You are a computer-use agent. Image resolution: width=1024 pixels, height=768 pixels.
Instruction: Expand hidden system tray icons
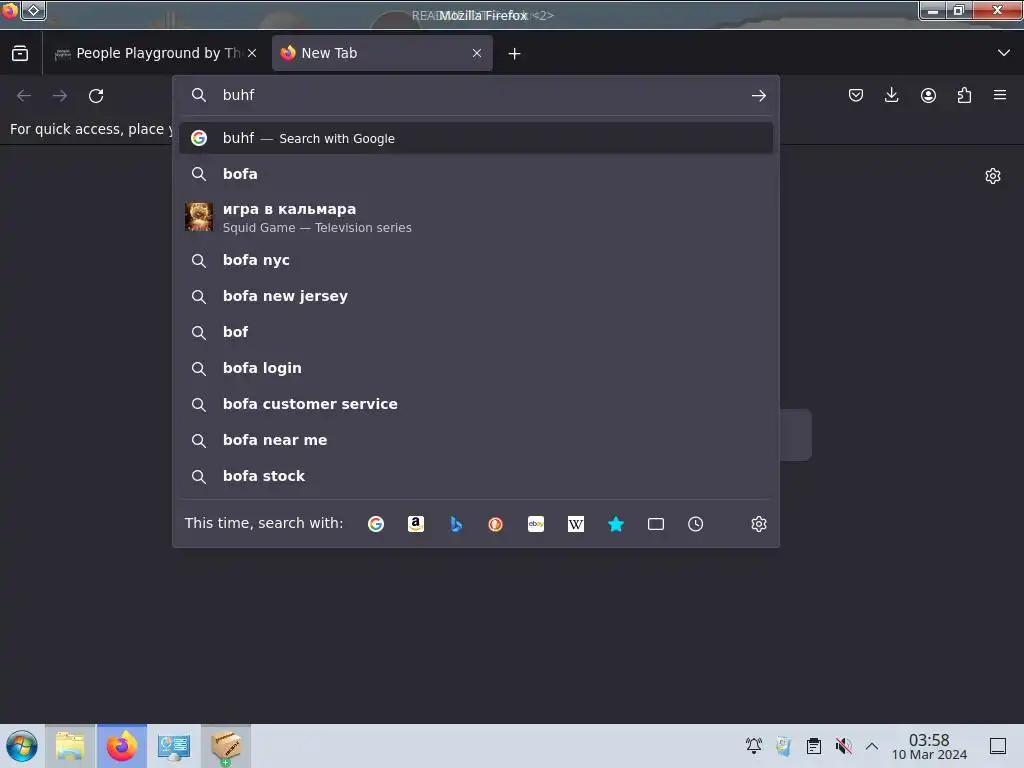click(x=872, y=745)
